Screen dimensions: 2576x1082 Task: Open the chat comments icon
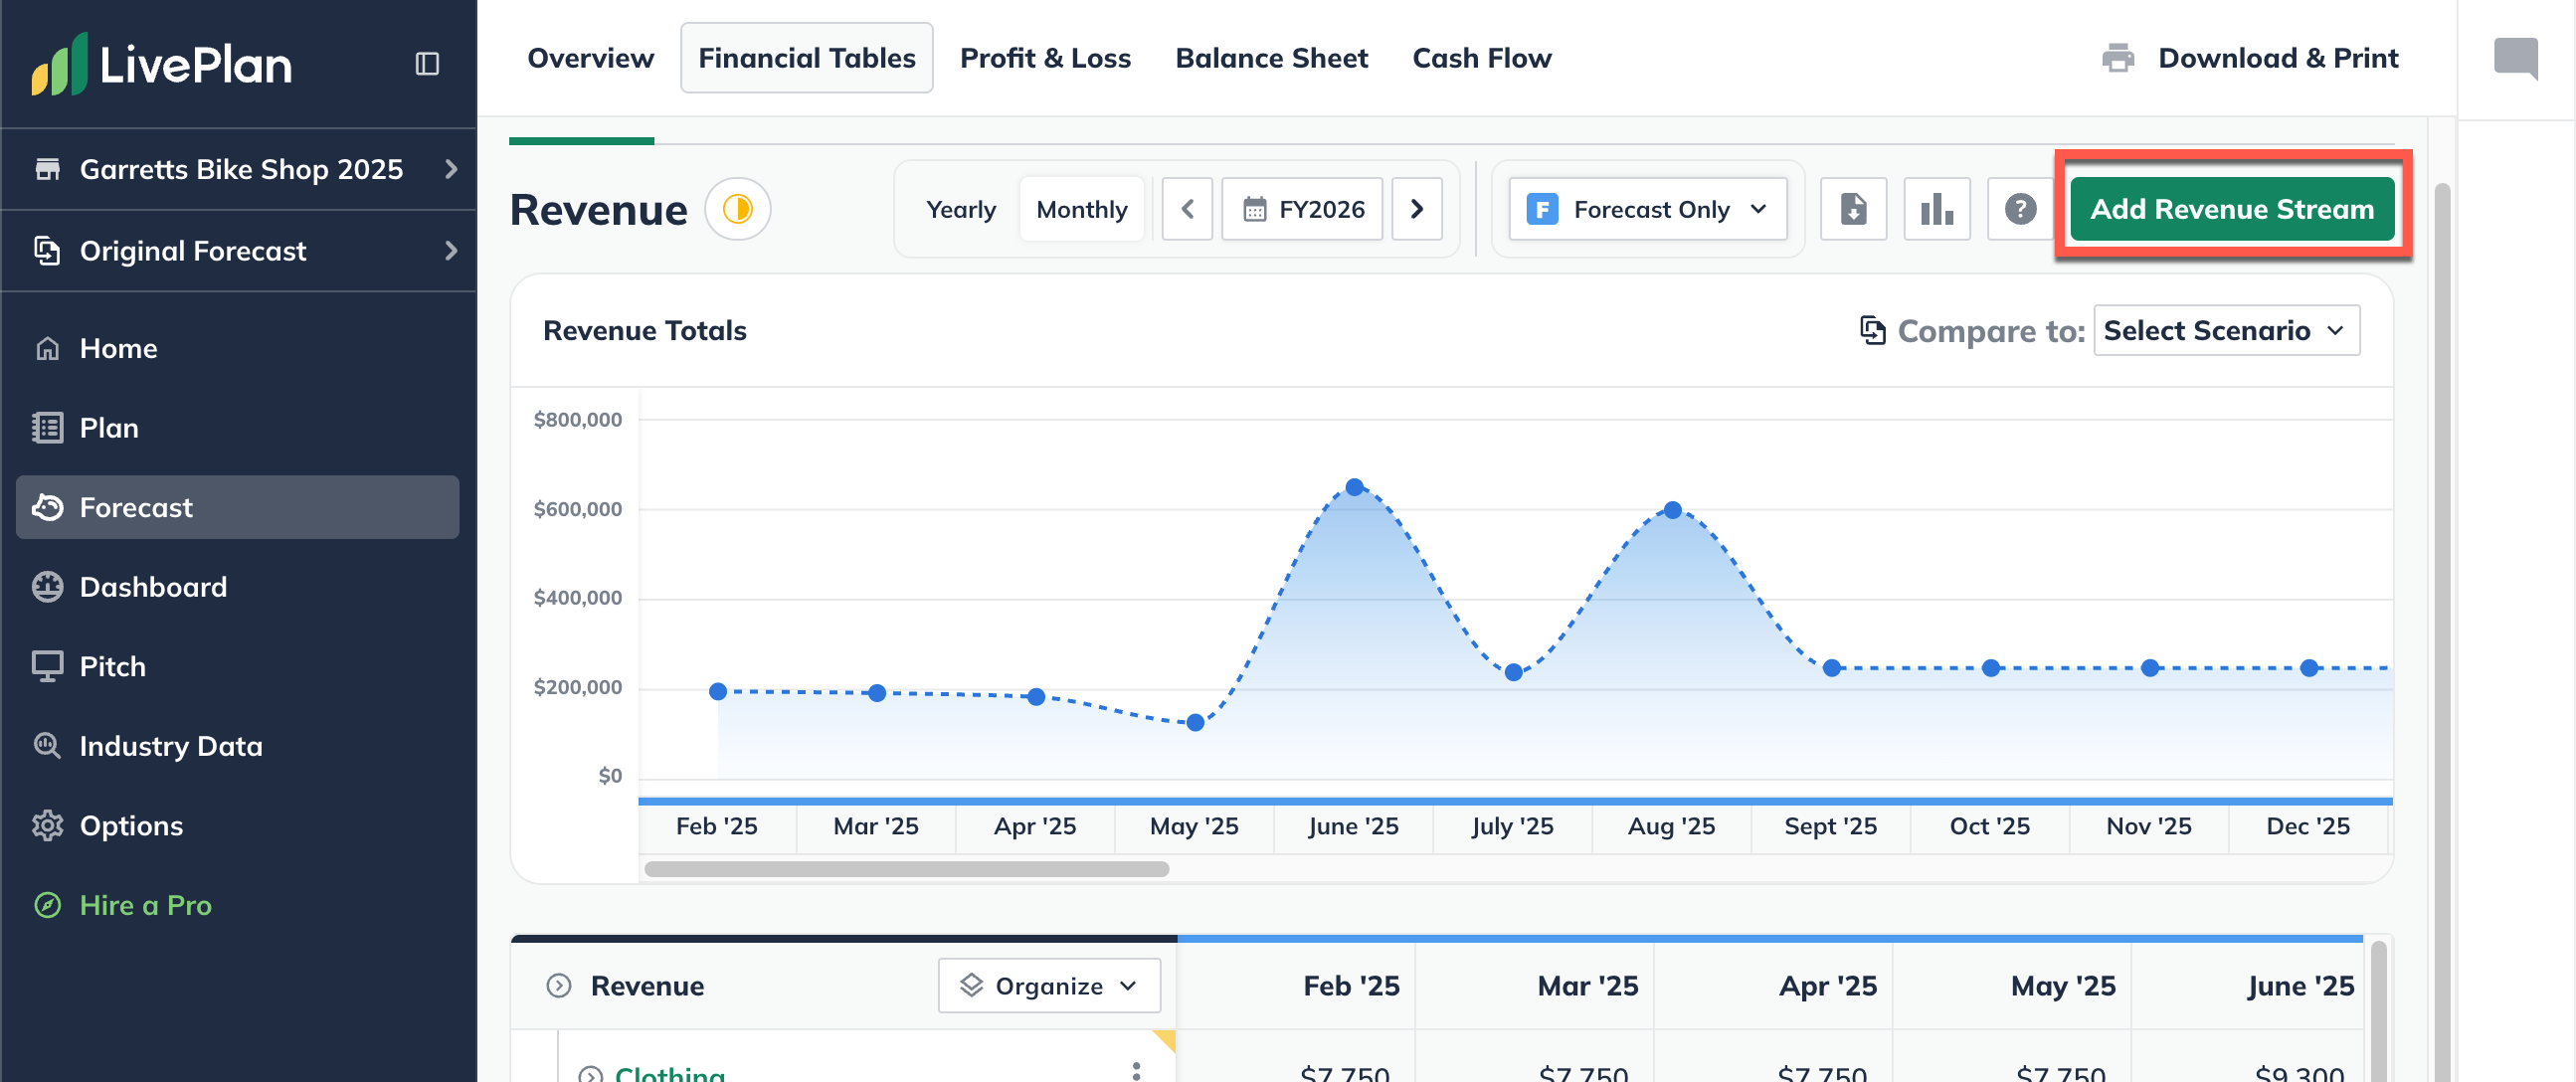point(2514,58)
